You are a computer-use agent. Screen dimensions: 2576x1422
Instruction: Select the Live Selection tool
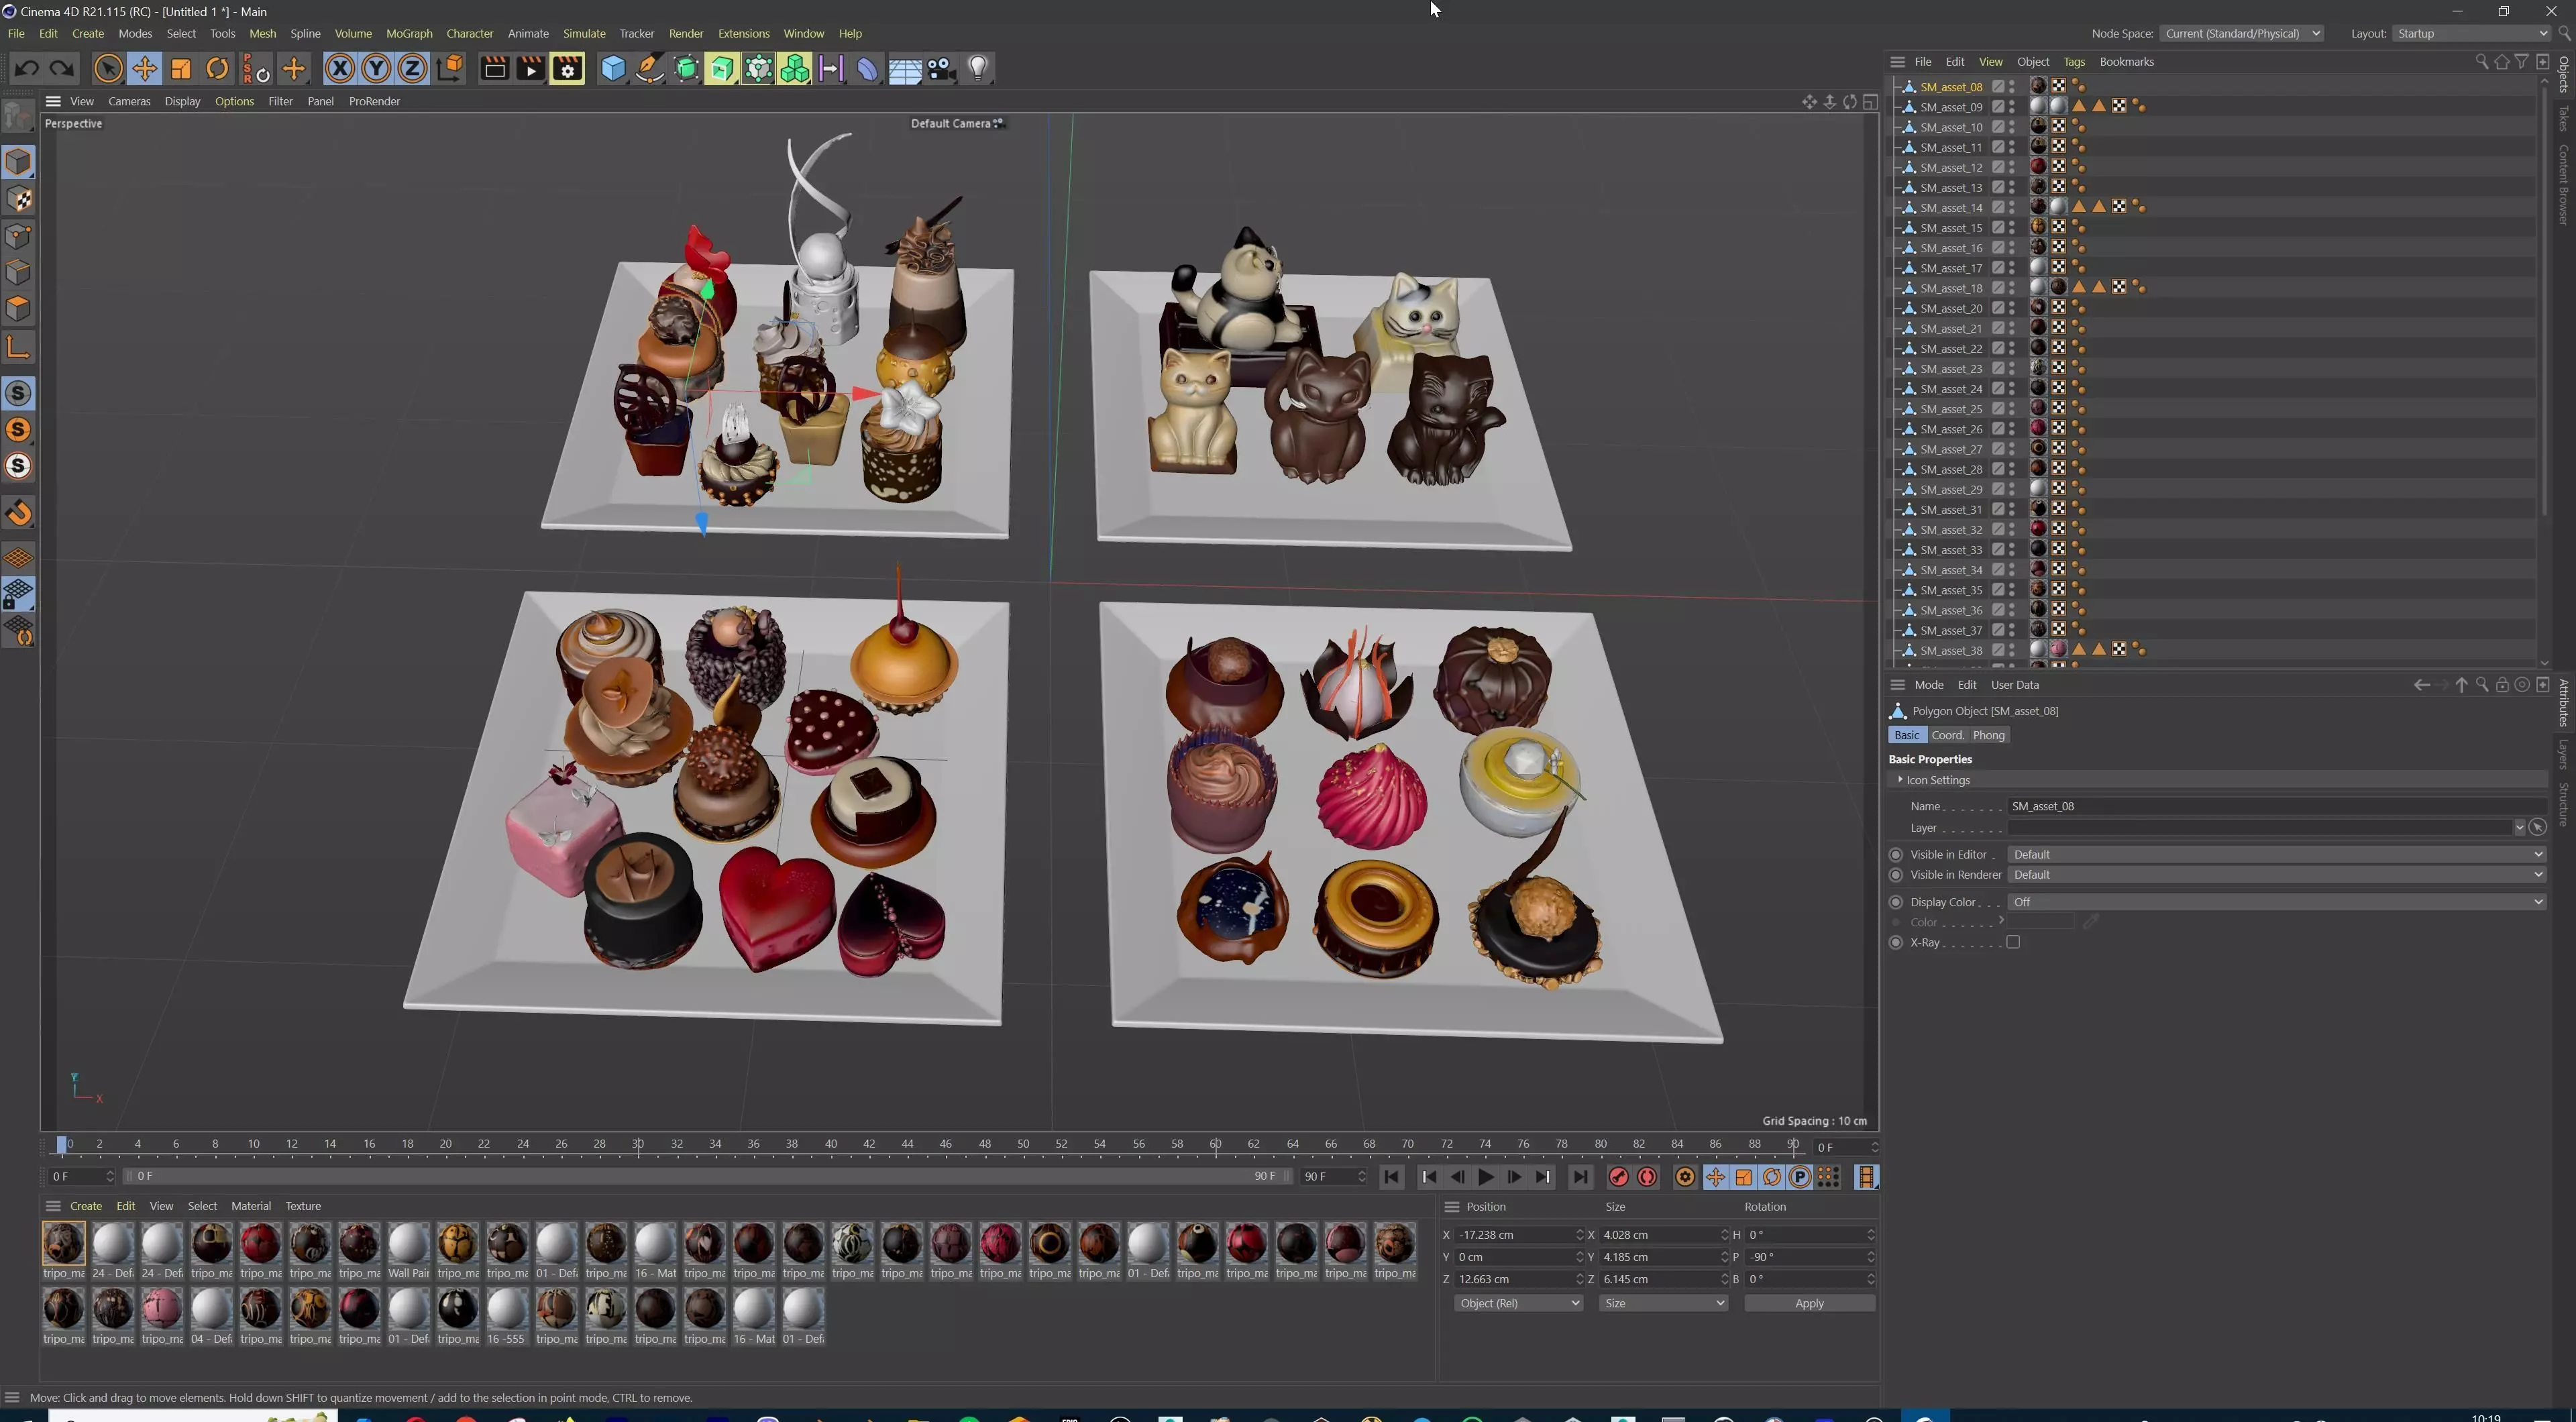(108, 68)
